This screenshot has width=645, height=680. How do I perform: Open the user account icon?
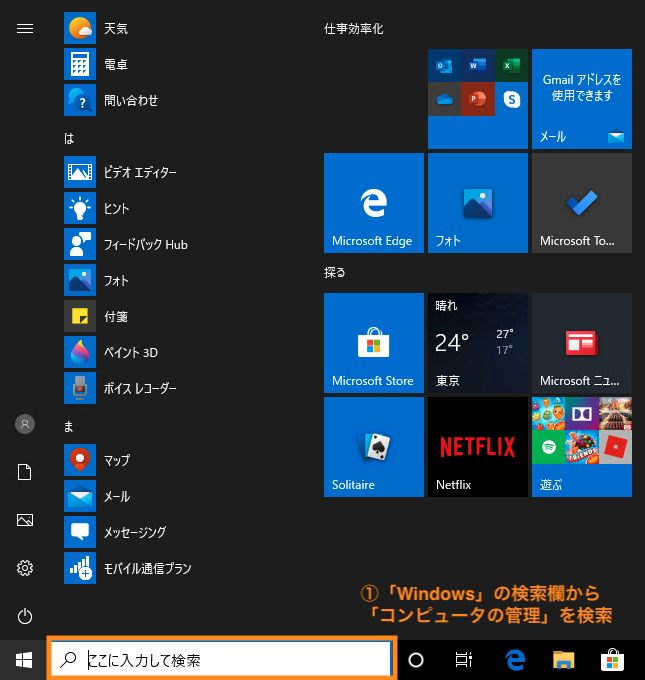[25, 424]
